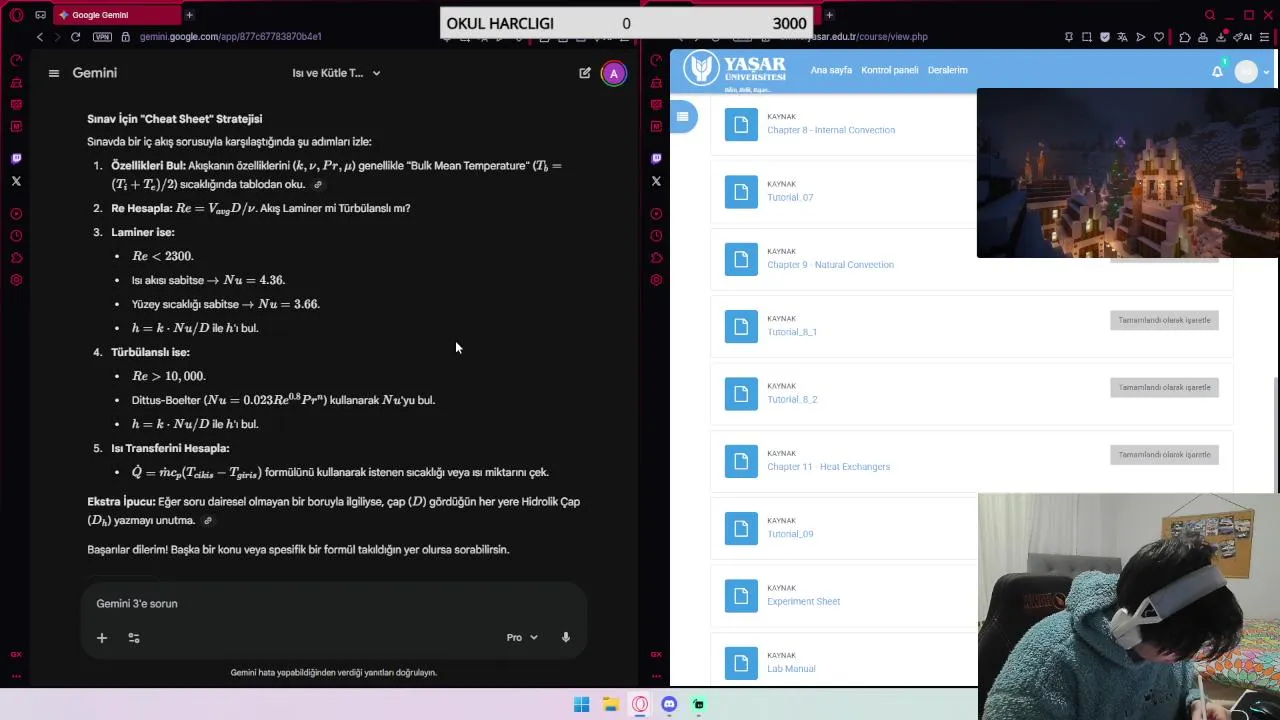Open the Gemini main menu hamburger
1280x720 pixels.
tap(54, 73)
